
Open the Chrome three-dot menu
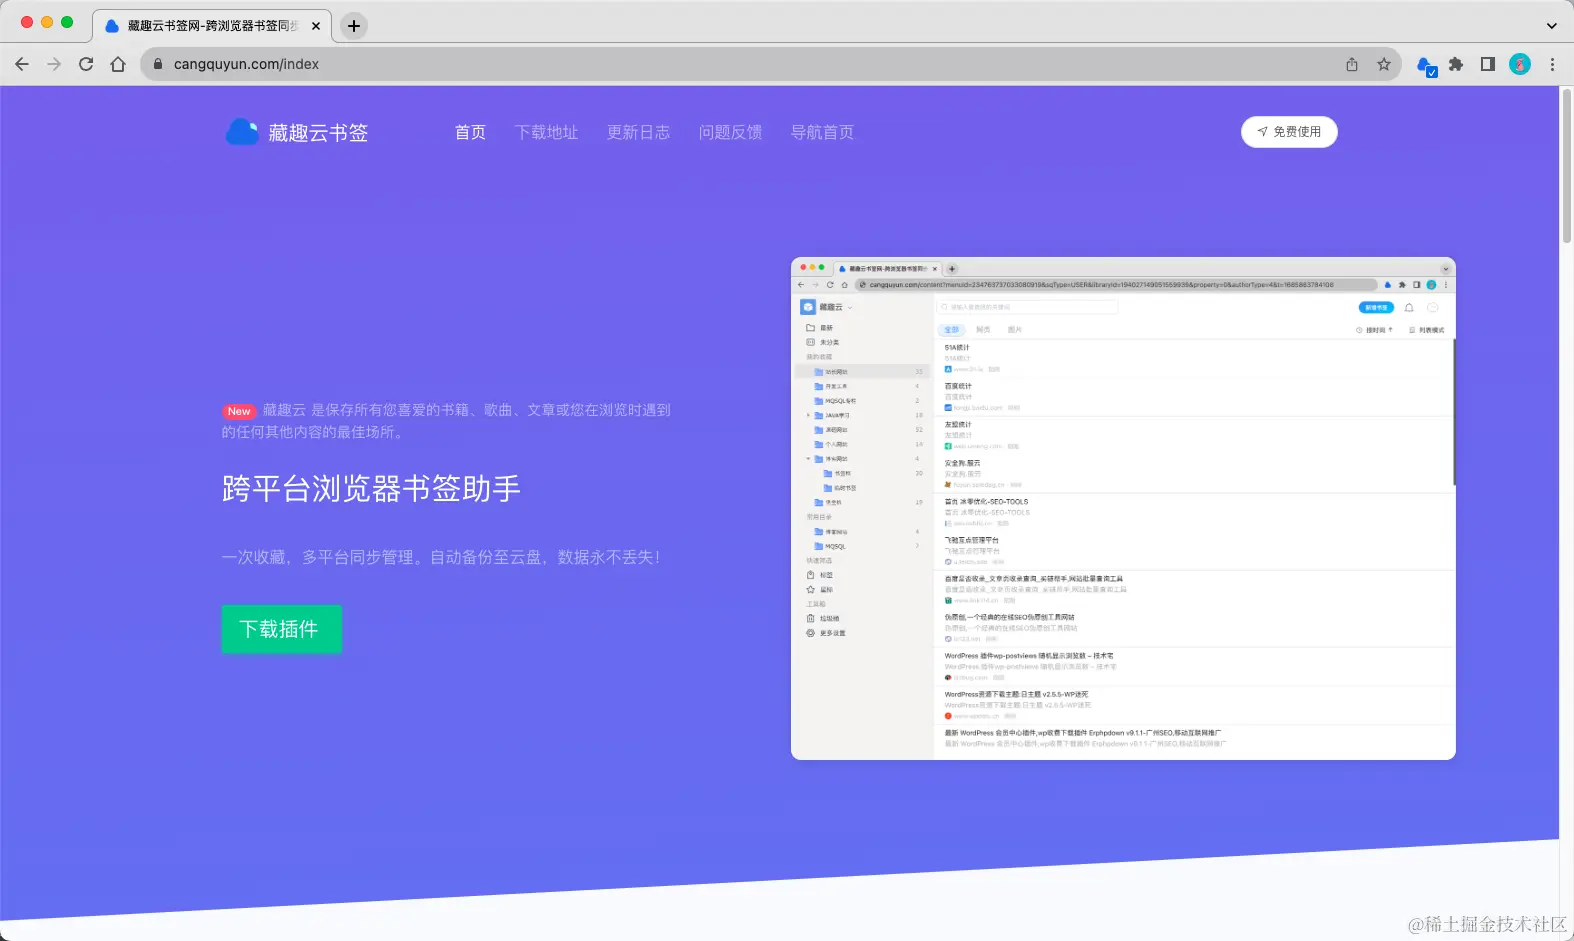click(1552, 64)
